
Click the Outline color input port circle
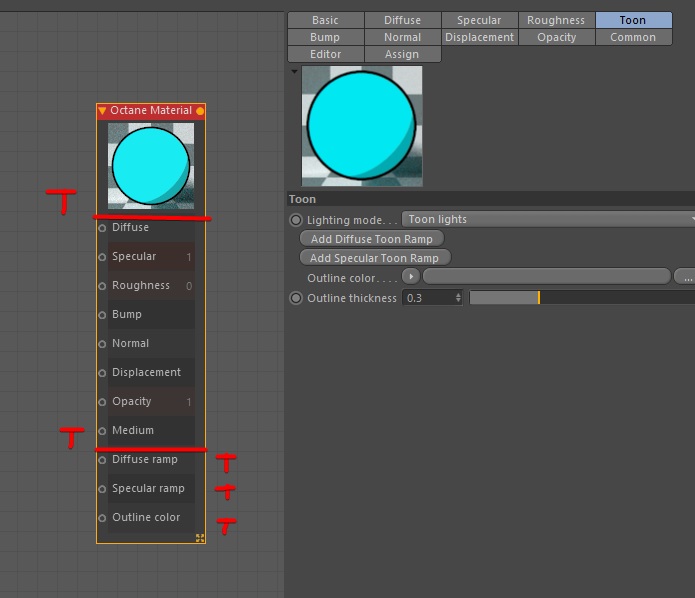102,518
